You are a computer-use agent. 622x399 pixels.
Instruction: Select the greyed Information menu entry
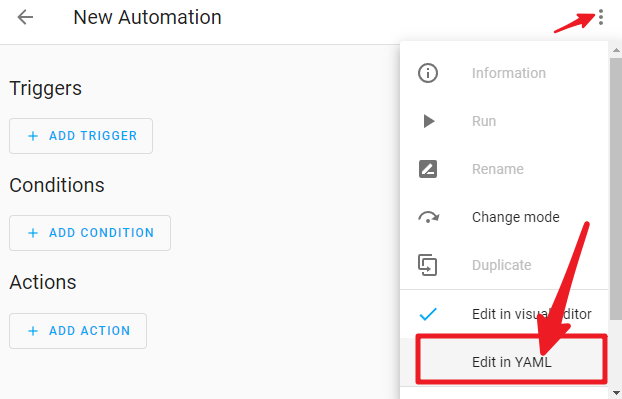(504, 73)
